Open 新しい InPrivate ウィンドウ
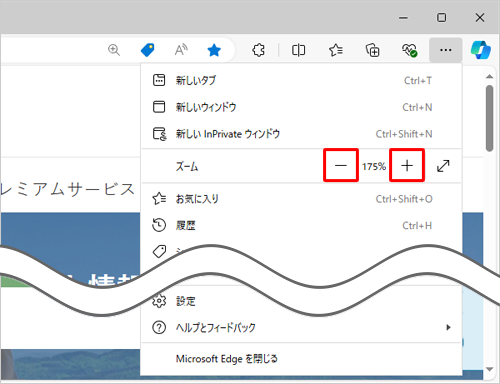 [x=301, y=134]
